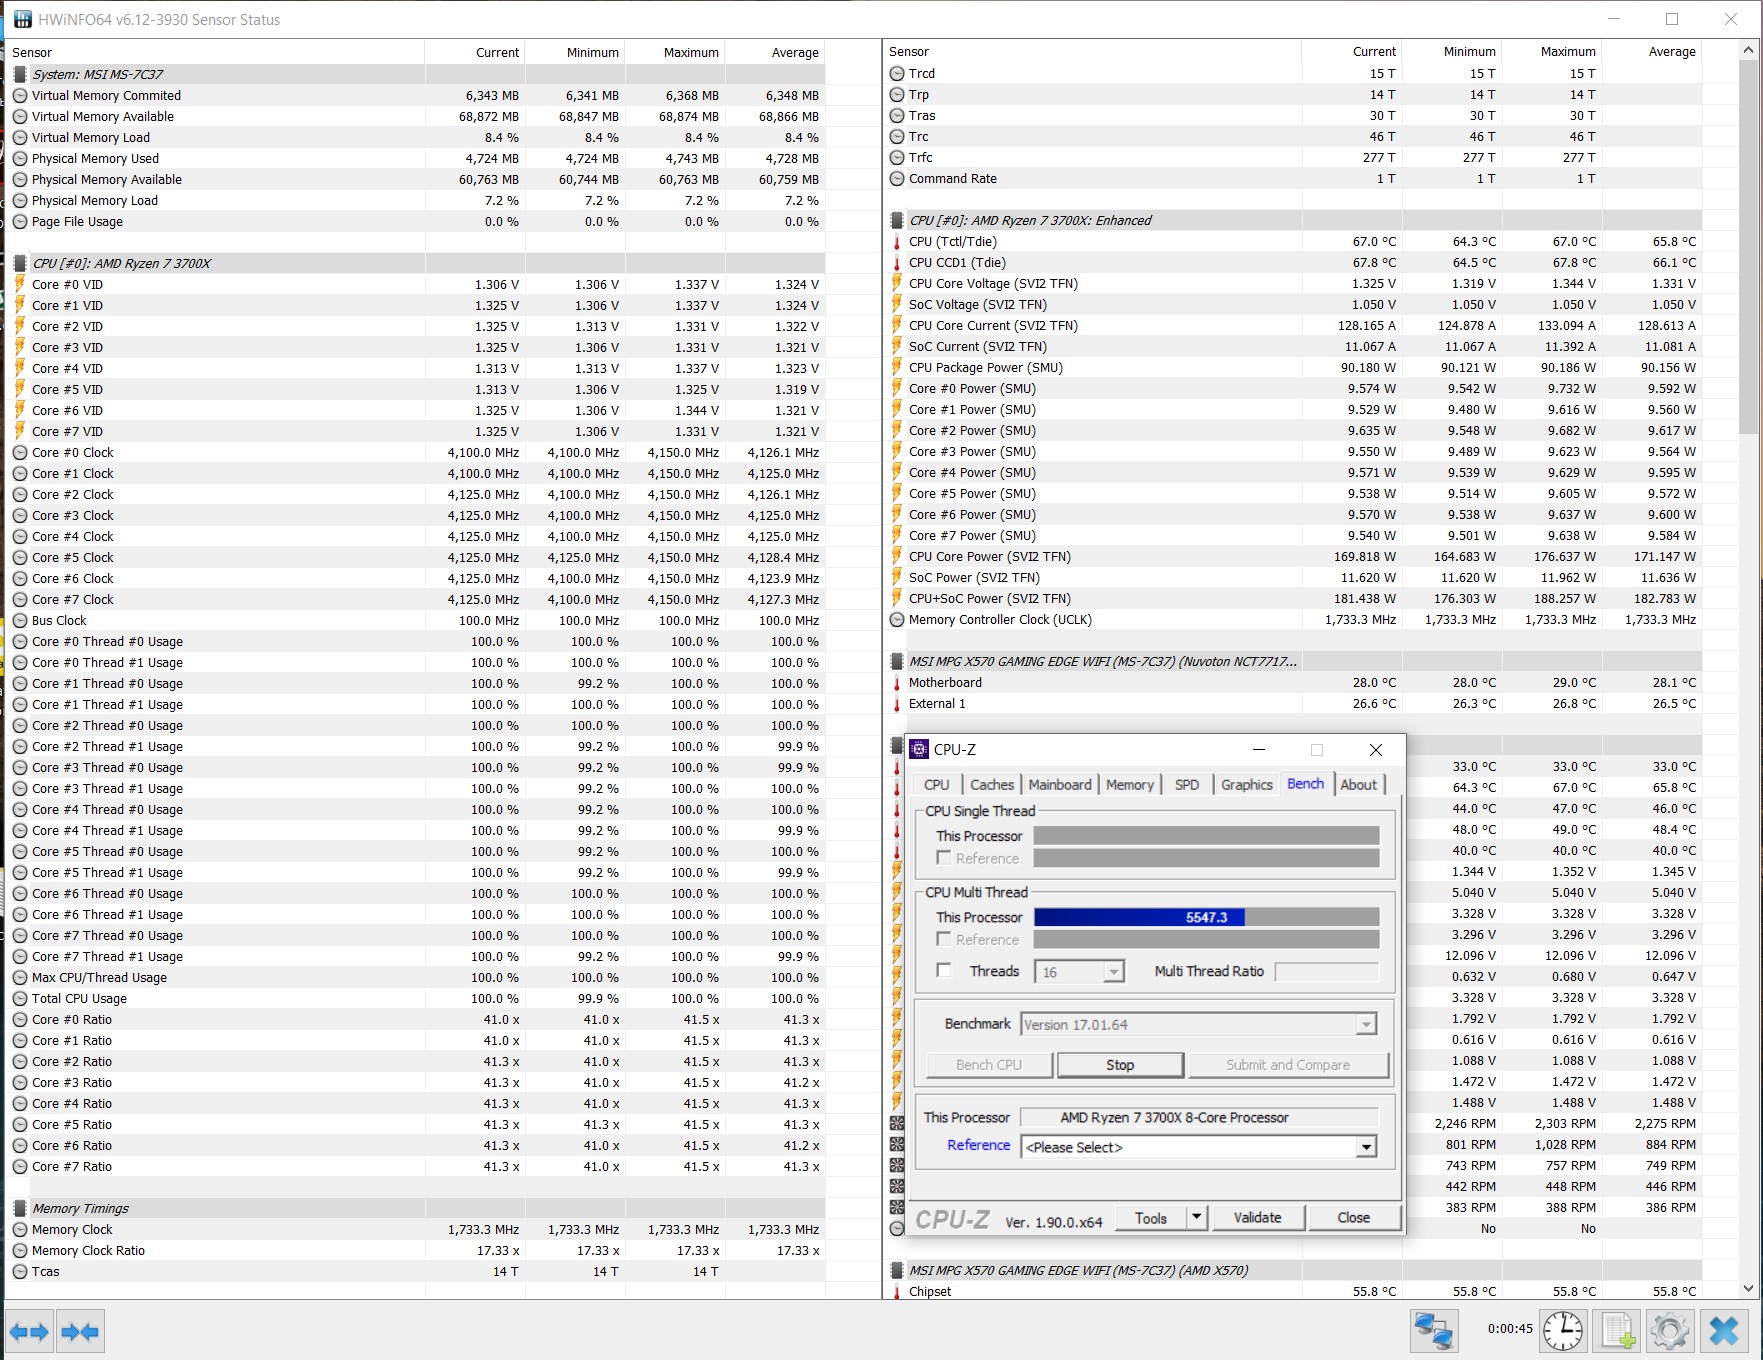Viewport: 1763px width, 1360px height.
Task: Click the chip icon beside Memory Timings header
Action: [20, 1208]
